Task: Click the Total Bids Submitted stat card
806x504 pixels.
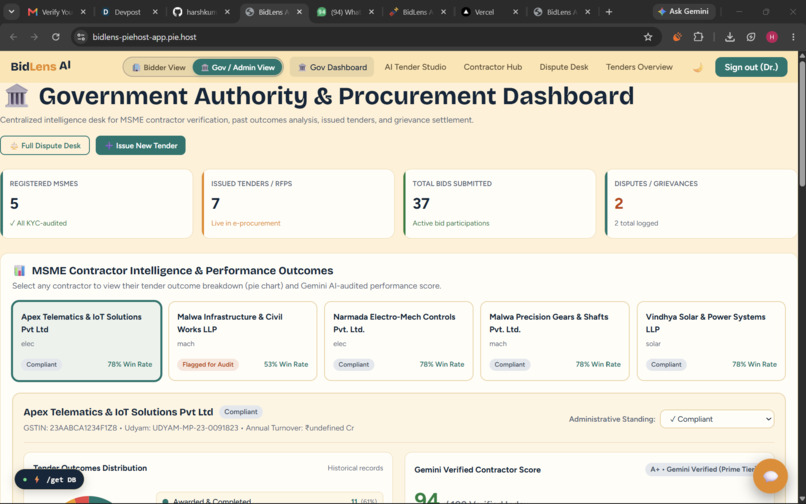Action: [499, 204]
